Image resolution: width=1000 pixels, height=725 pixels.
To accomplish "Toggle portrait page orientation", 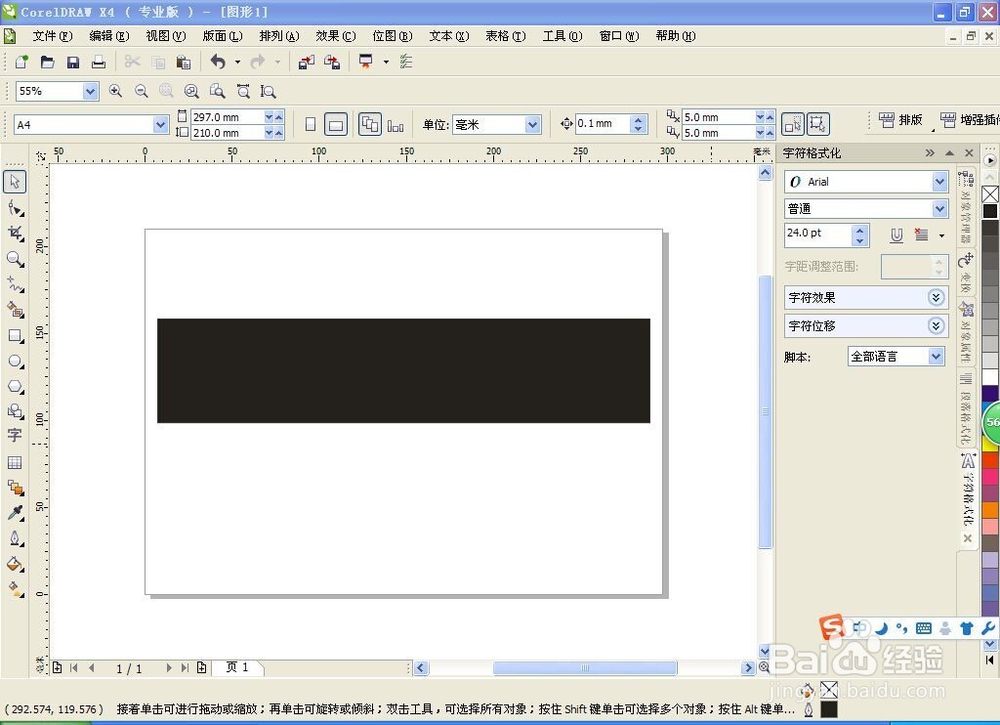I will pyautogui.click(x=311, y=124).
